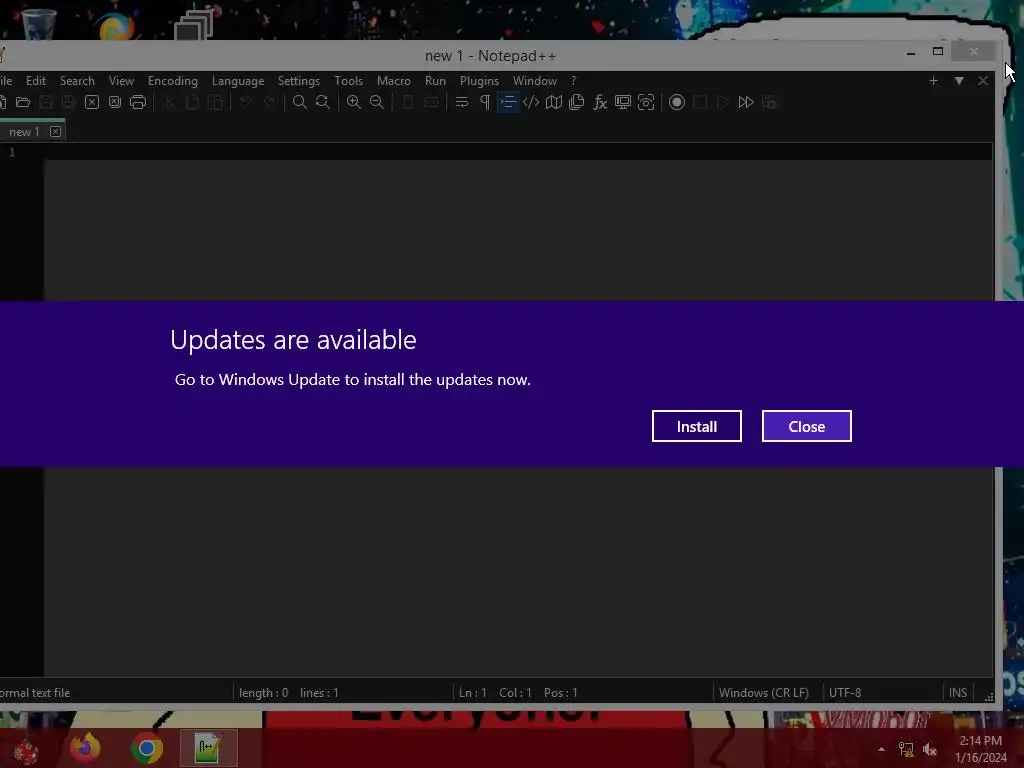Image resolution: width=1024 pixels, height=768 pixels.
Task: Click the Notepad++ taskbar icon
Action: click(x=208, y=748)
